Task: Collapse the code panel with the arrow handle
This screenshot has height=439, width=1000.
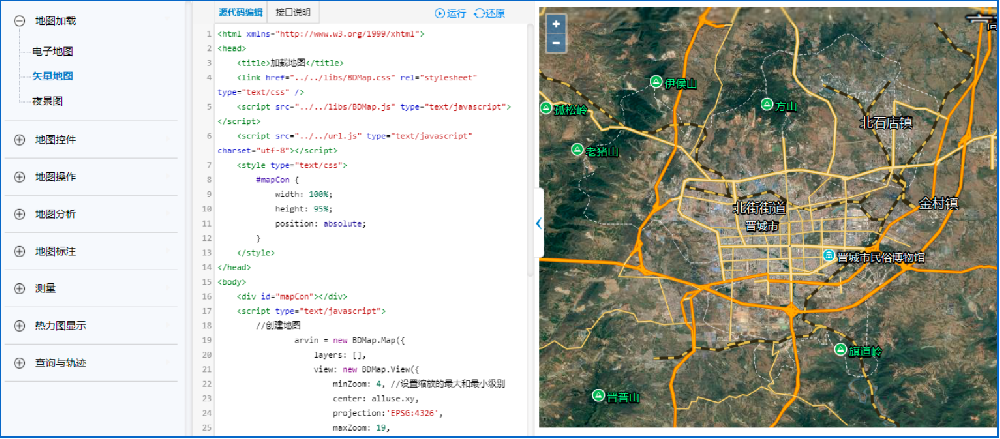Action: point(538,223)
